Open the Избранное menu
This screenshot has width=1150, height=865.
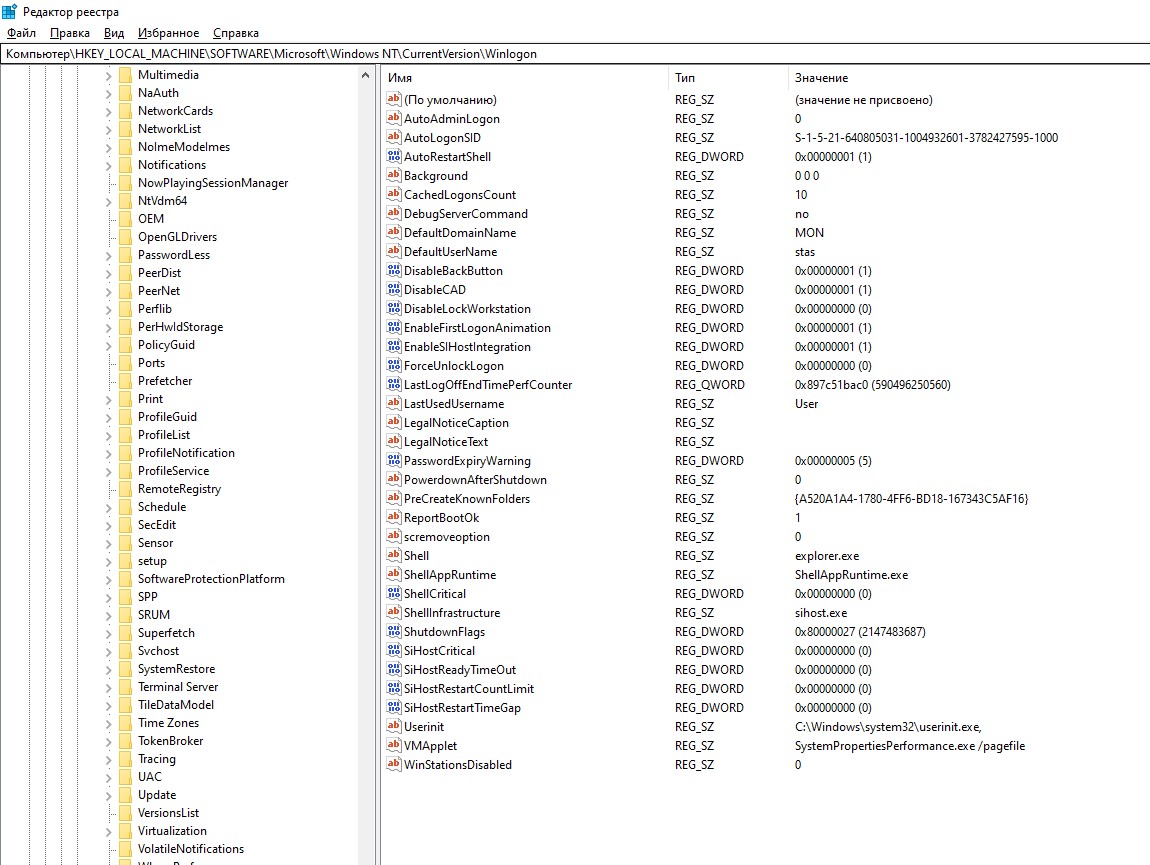169,33
